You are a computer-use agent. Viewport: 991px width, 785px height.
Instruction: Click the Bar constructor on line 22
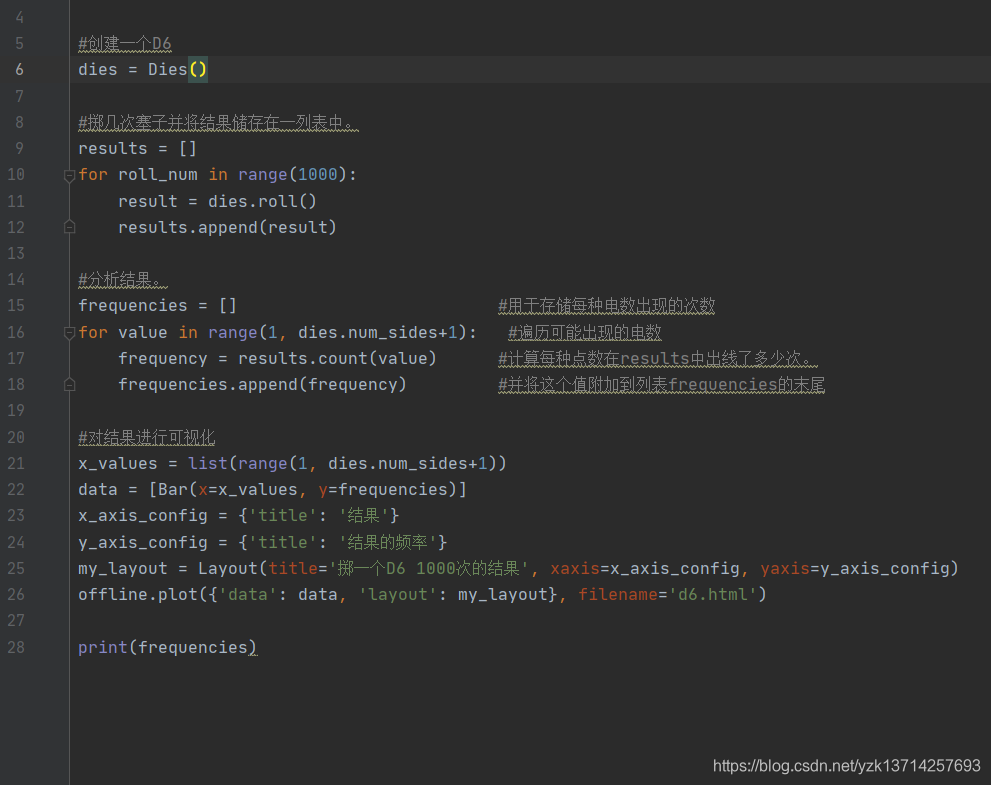tap(159, 489)
